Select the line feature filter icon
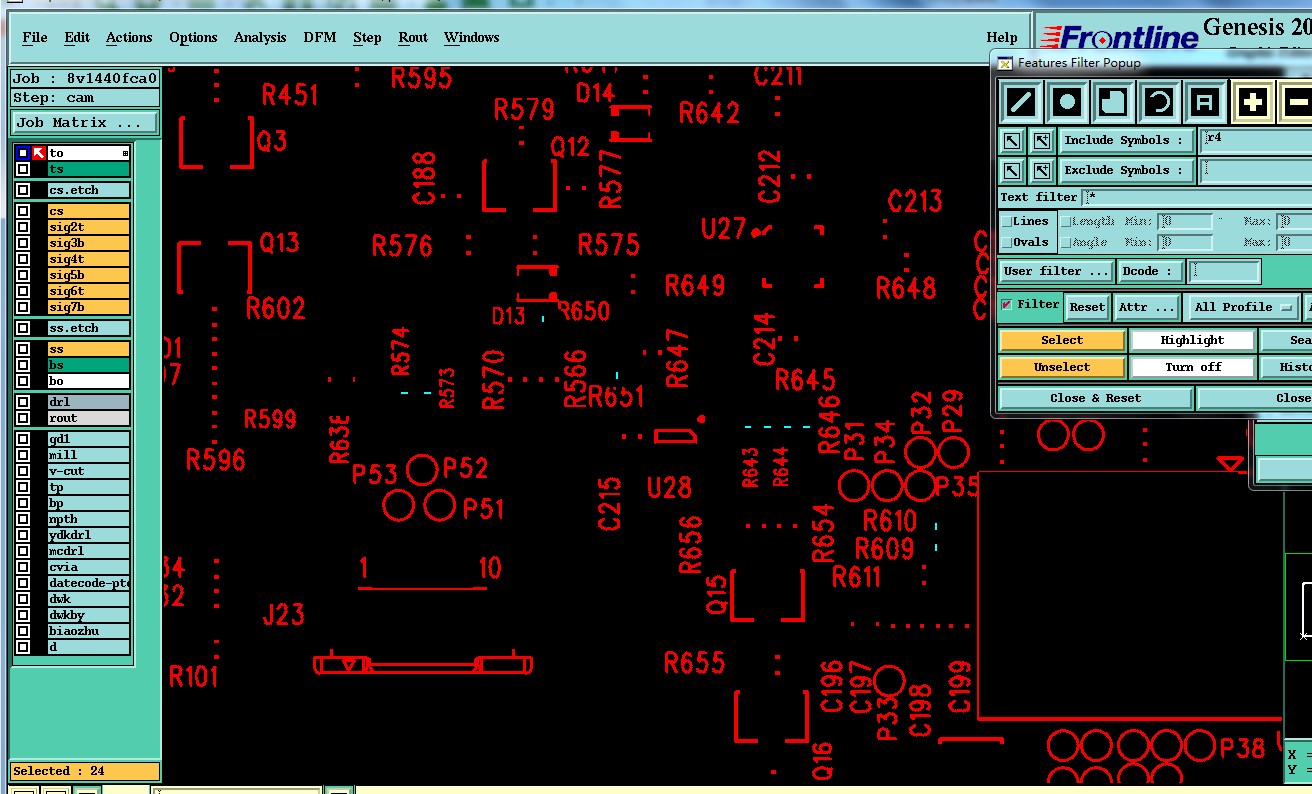Screen dimensions: 1312x794 pos(1021,102)
